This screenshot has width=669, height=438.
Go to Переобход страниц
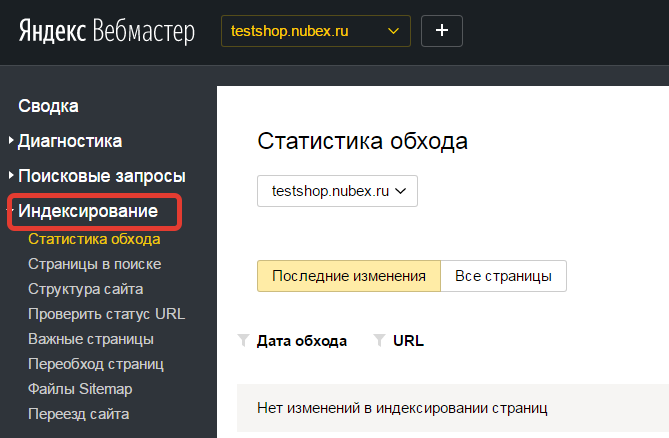click(96, 364)
